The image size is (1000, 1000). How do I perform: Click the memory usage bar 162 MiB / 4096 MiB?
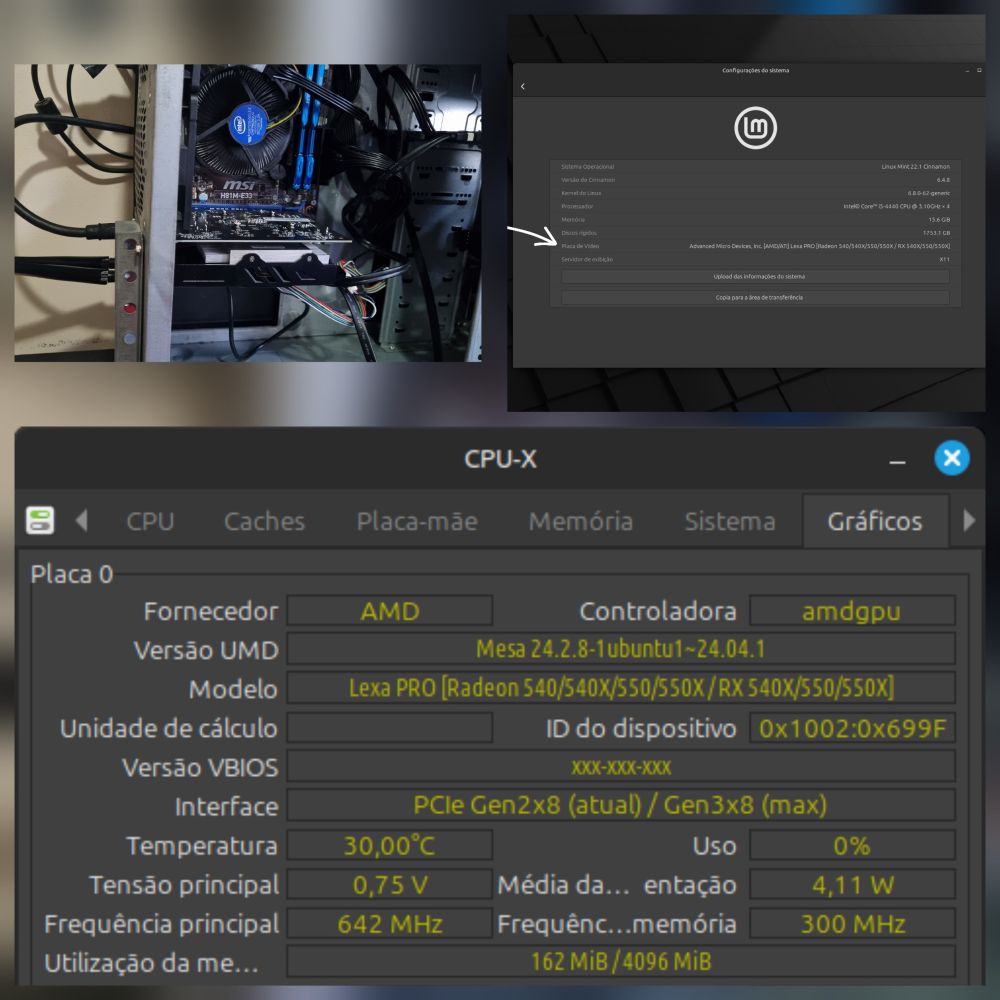pyautogui.click(x=621, y=961)
